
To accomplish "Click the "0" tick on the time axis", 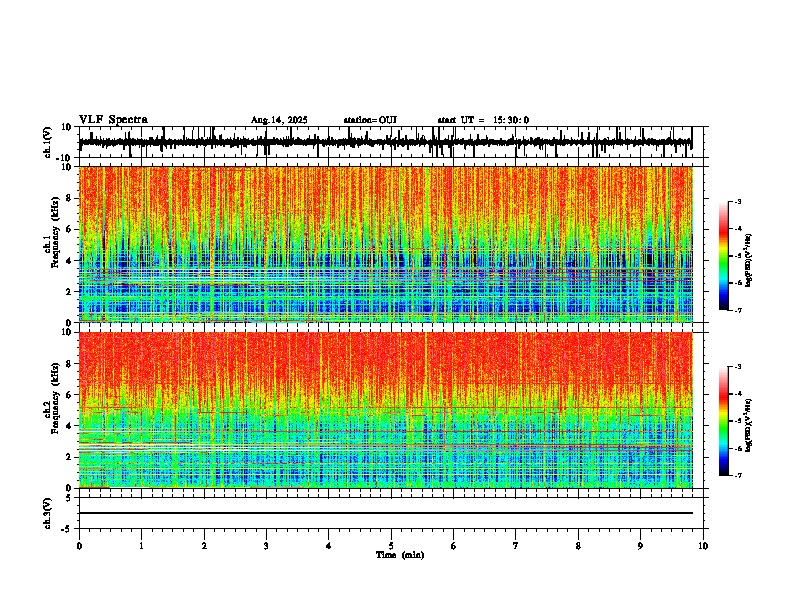I will point(79,546).
